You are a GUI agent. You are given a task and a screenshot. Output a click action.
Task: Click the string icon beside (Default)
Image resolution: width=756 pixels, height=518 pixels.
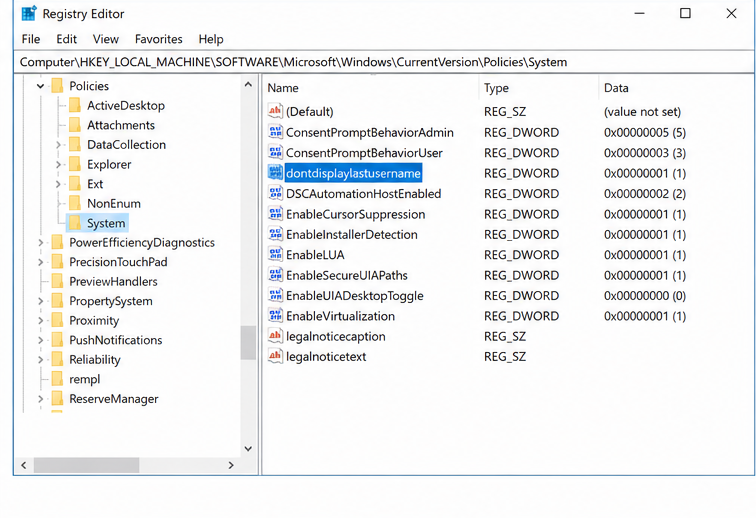click(275, 111)
